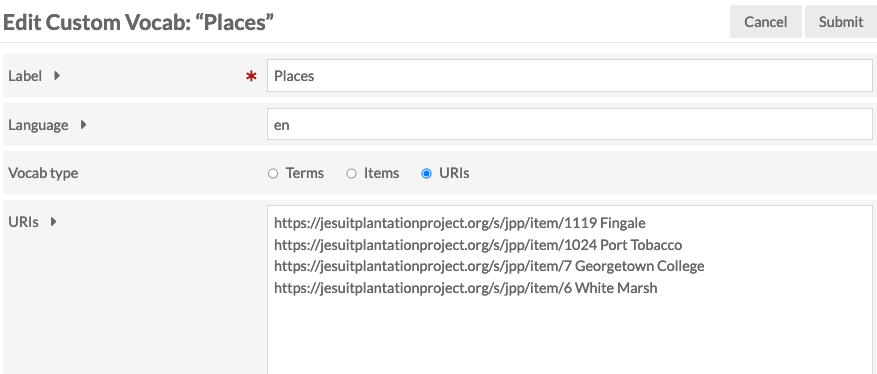
Task: Select the URIs vocab type
Action: pos(427,173)
